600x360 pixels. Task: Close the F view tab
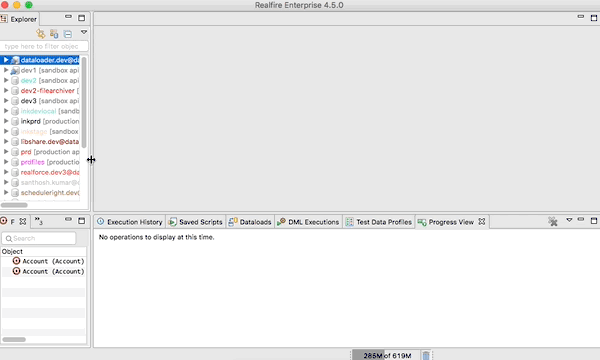coord(23,221)
